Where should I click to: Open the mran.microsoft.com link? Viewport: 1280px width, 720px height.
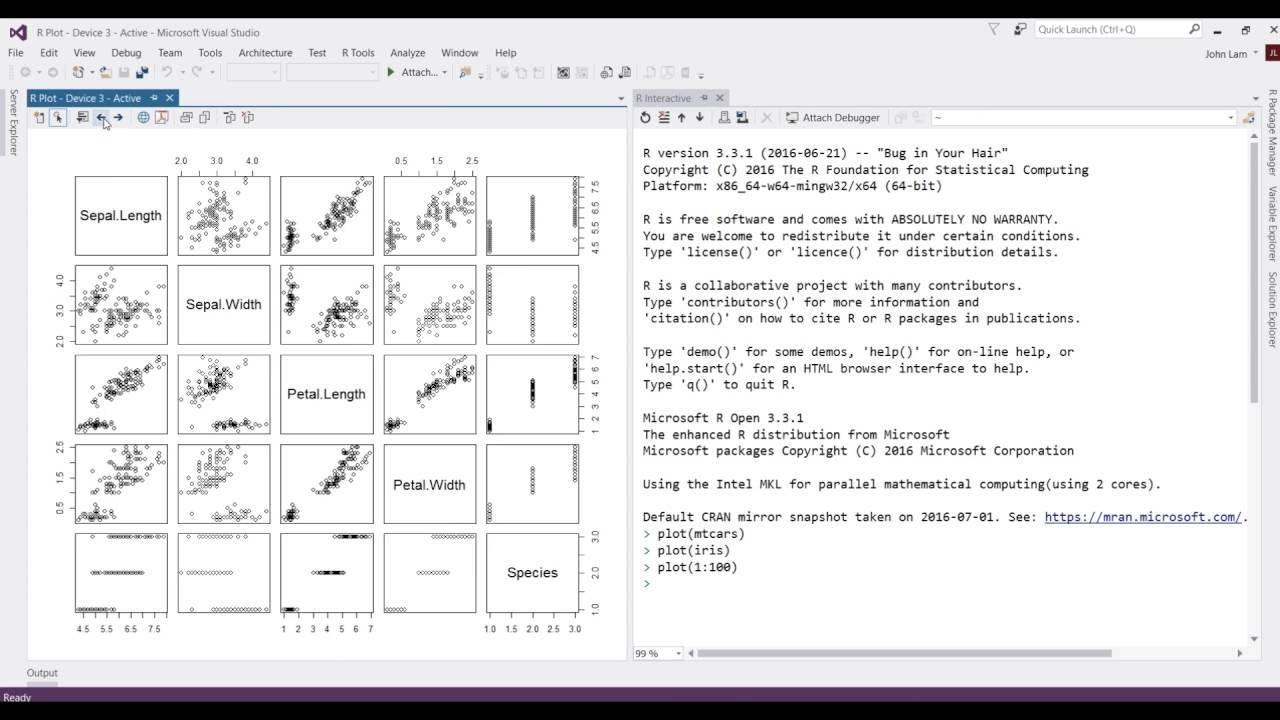click(1143, 517)
